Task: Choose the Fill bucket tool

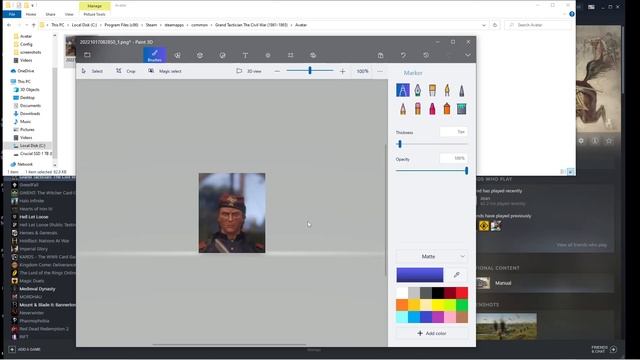Action: coord(462,109)
